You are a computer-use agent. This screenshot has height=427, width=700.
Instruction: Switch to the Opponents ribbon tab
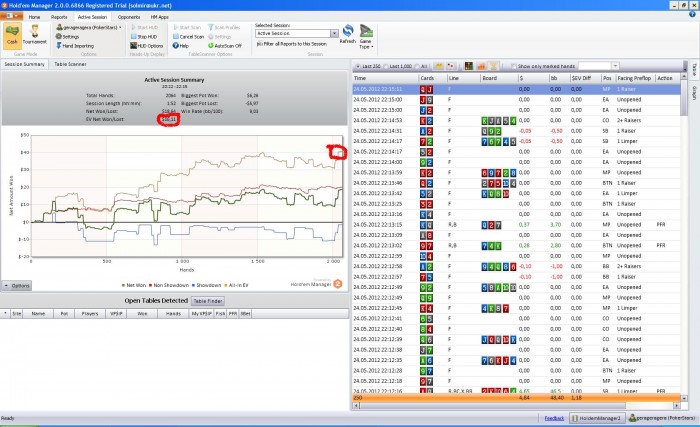click(x=129, y=17)
